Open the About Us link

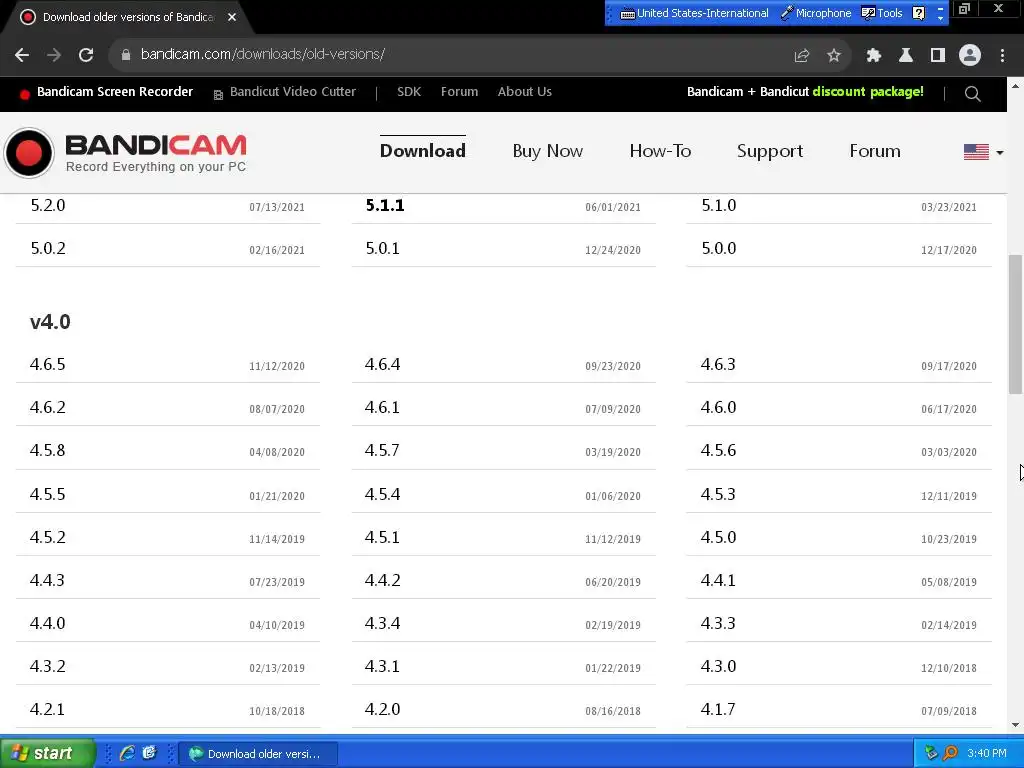(524, 92)
